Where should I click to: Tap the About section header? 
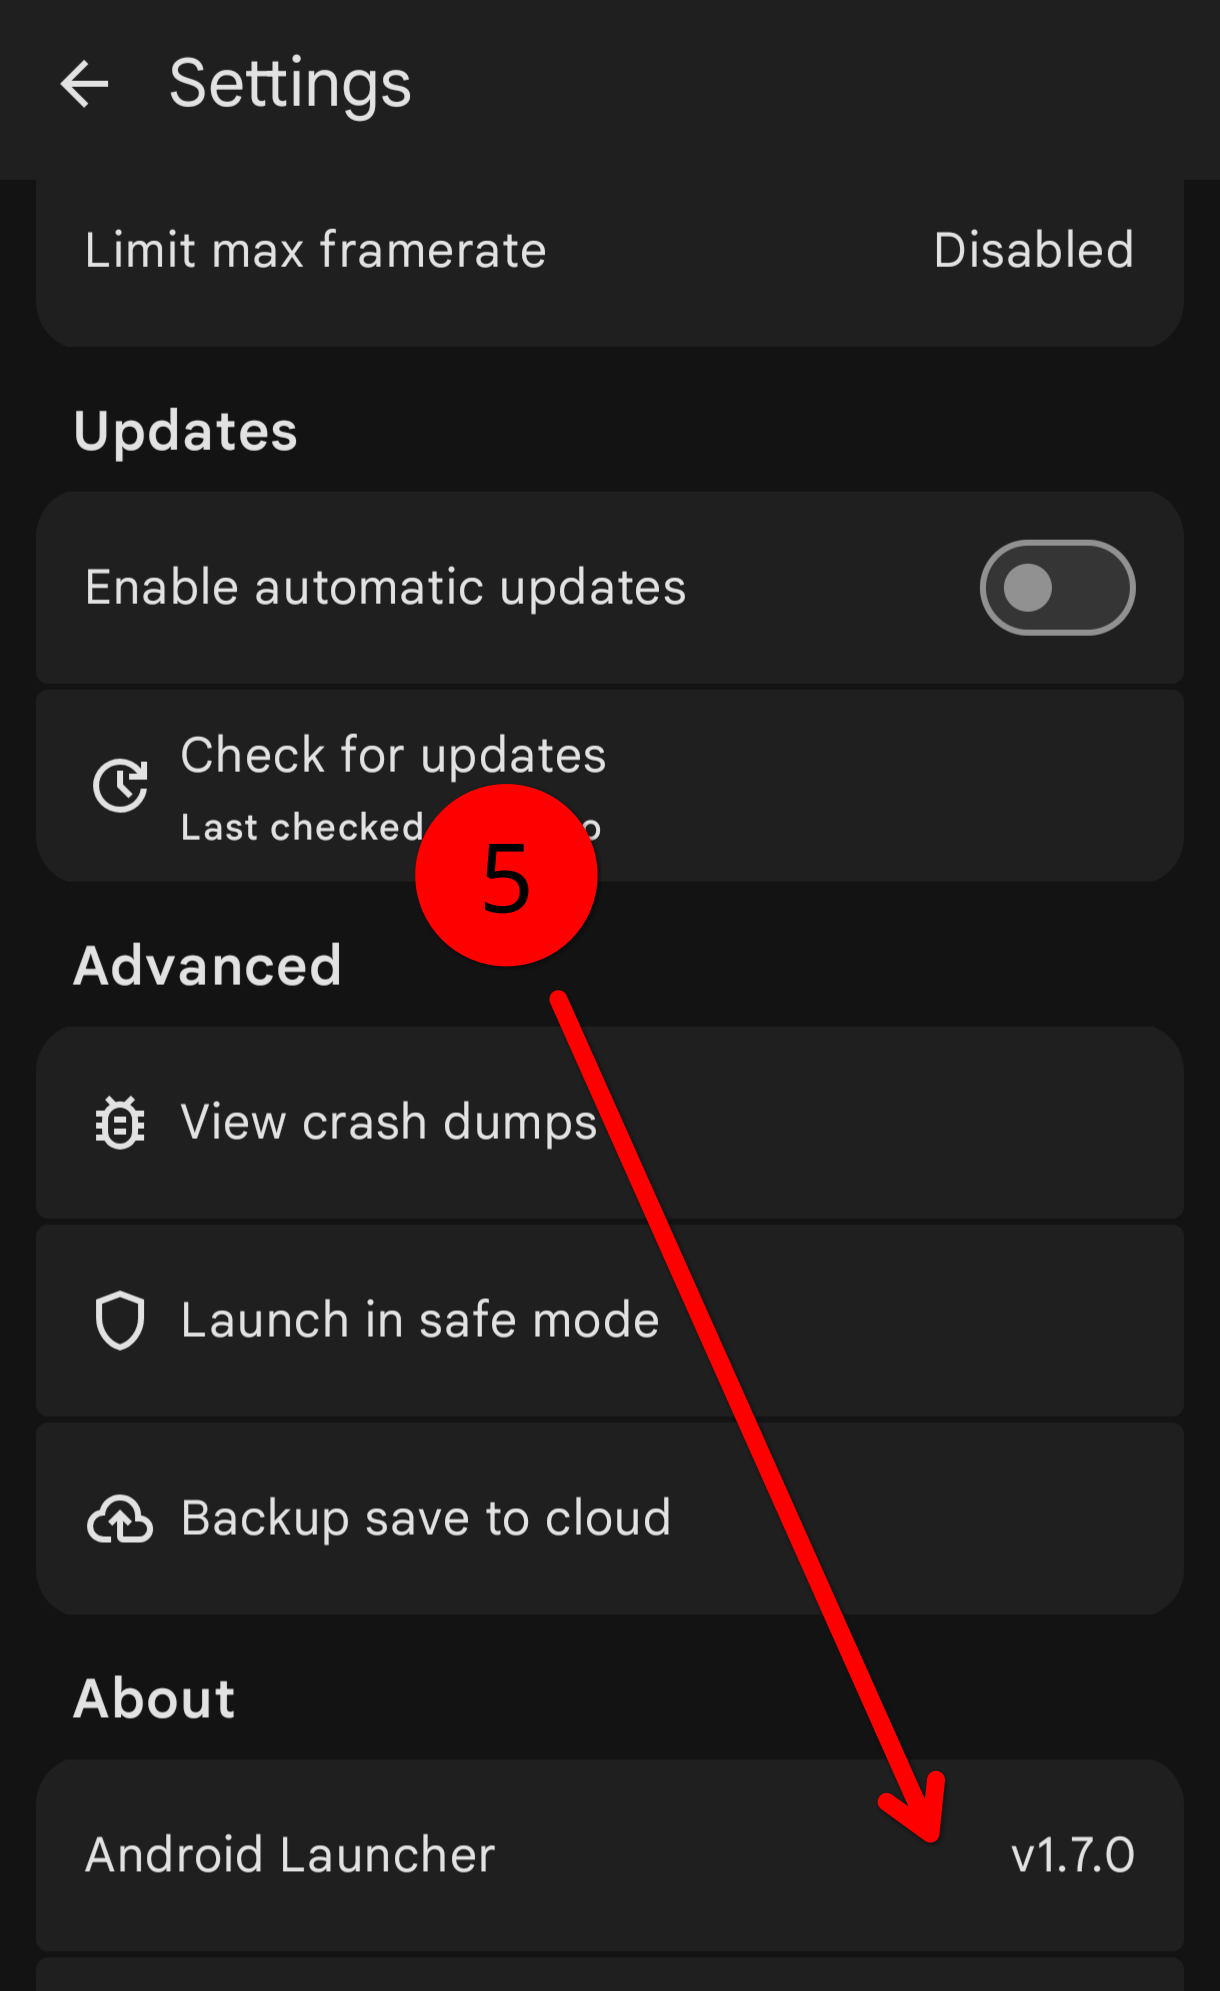click(154, 1698)
